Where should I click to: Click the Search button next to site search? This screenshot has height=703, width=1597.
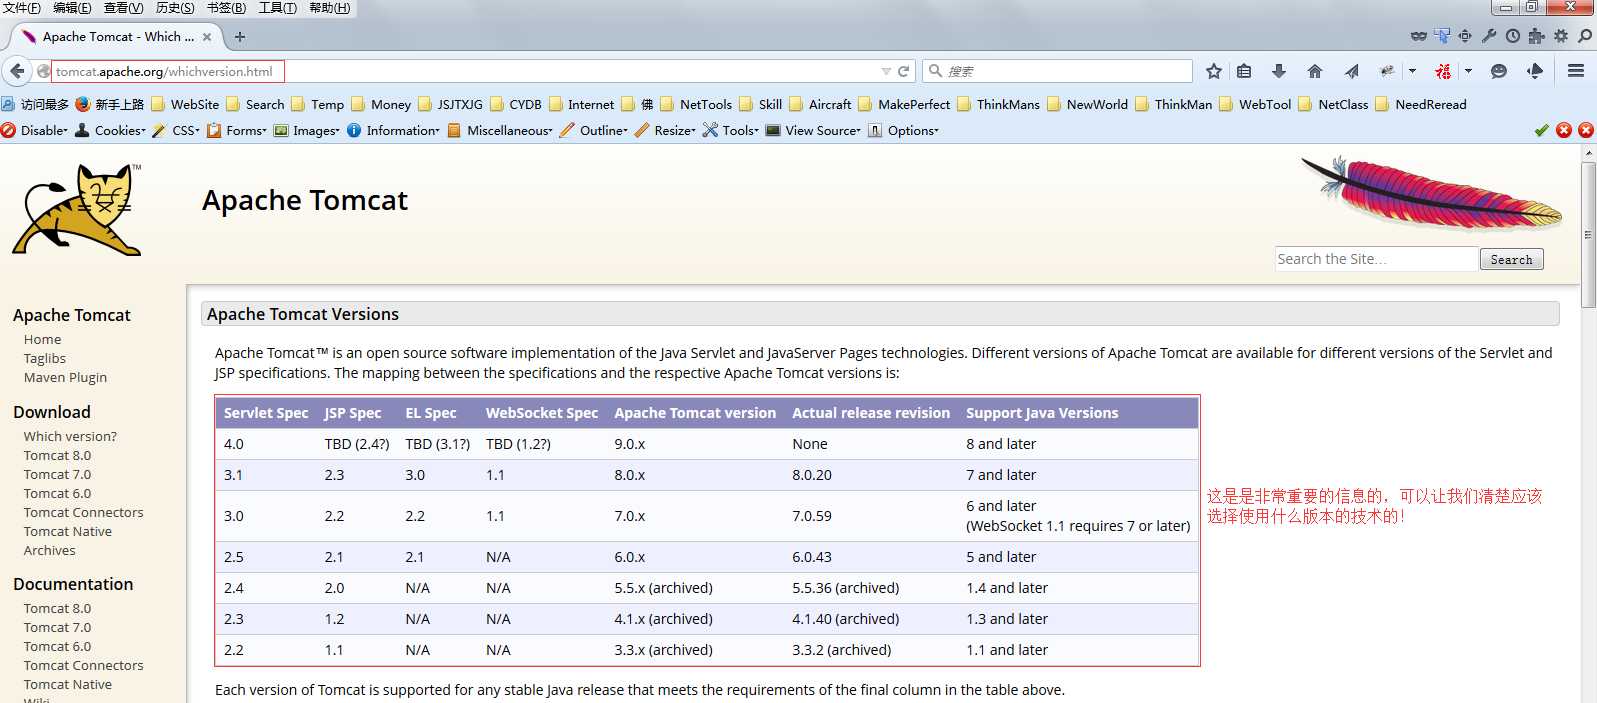[x=1511, y=259]
